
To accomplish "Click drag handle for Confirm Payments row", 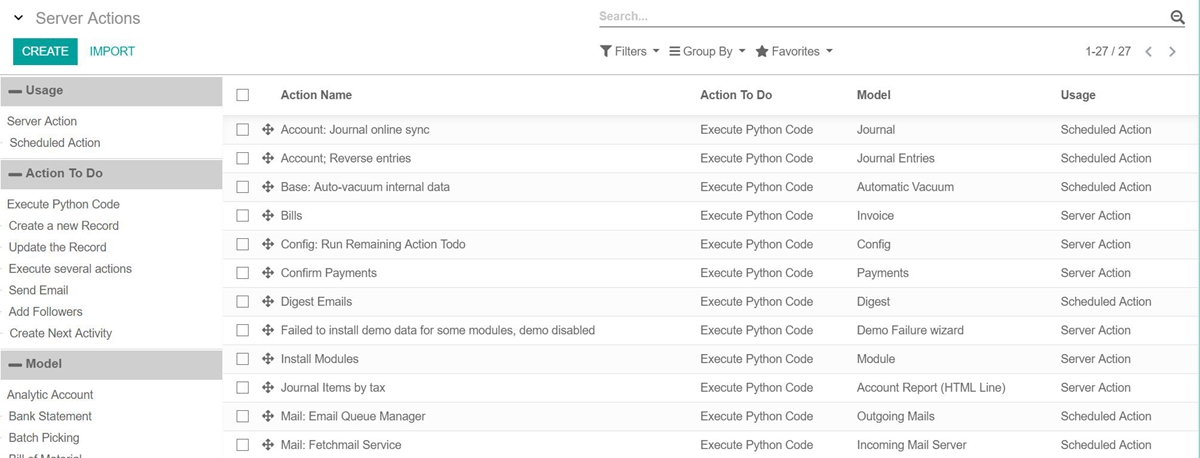I will point(268,273).
